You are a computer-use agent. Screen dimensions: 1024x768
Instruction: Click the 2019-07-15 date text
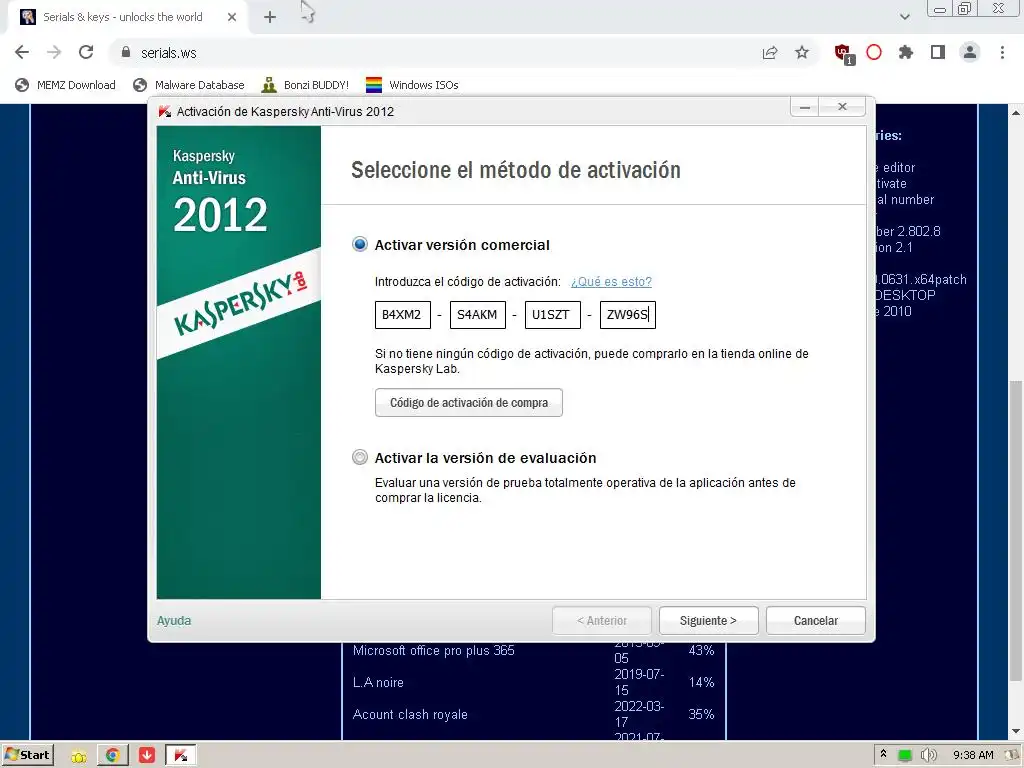click(x=639, y=682)
